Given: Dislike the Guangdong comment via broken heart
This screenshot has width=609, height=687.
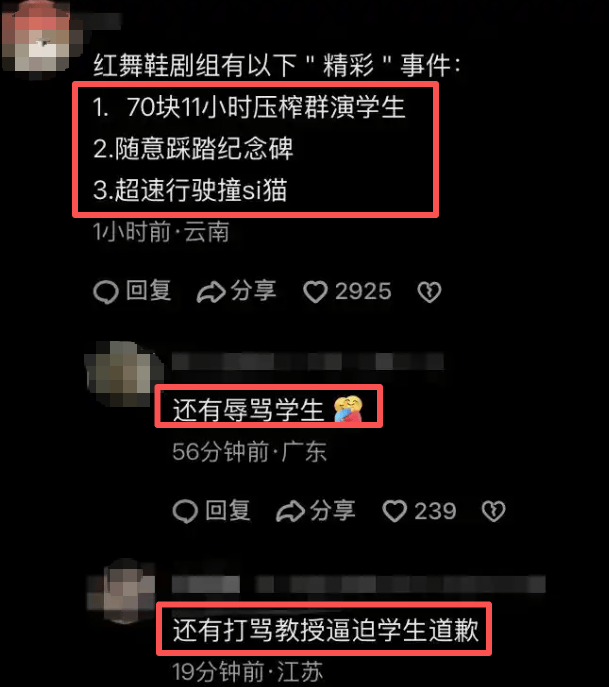Looking at the screenshot, I should [493, 511].
